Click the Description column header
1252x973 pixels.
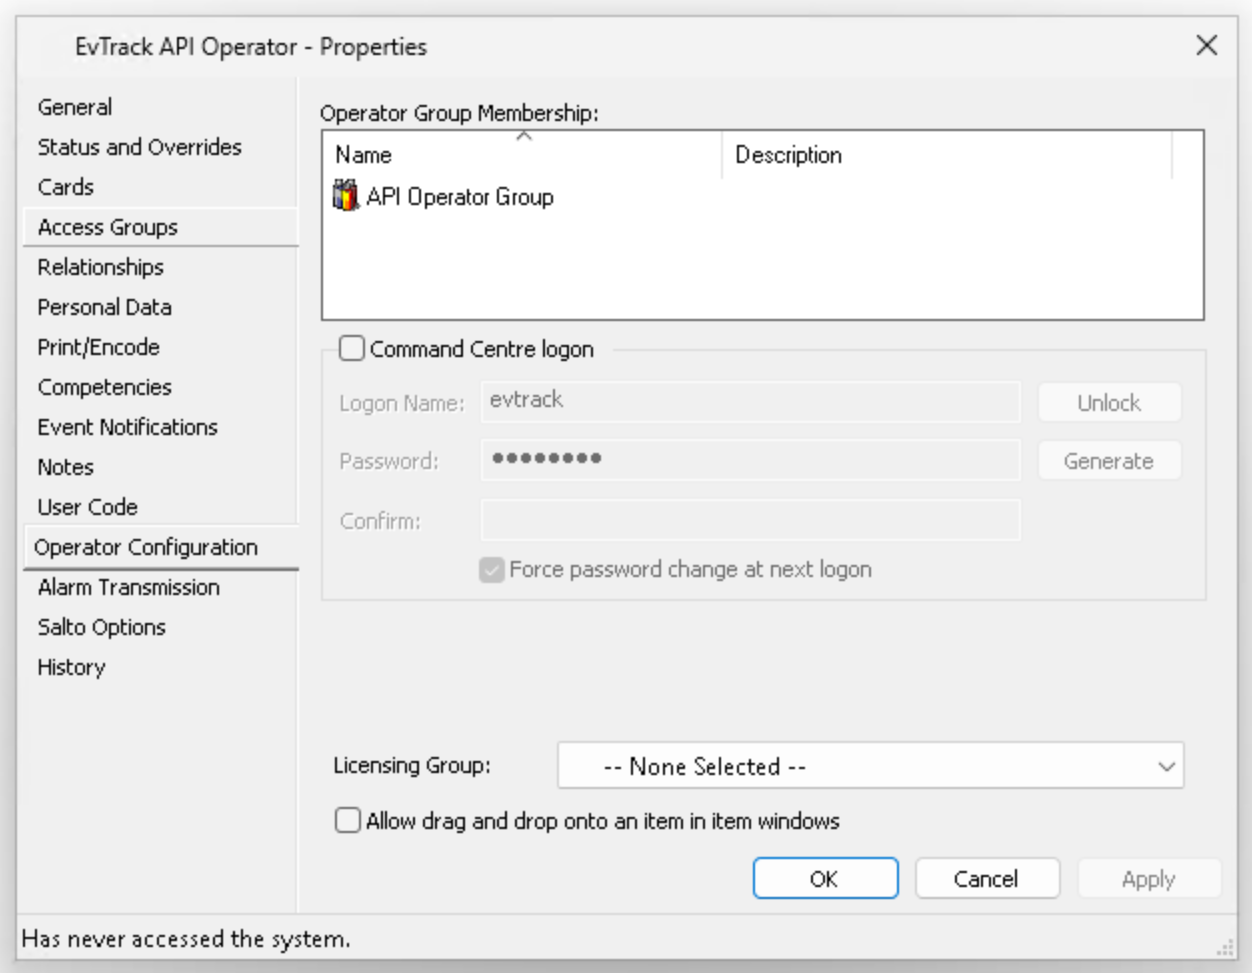tap(946, 155)
